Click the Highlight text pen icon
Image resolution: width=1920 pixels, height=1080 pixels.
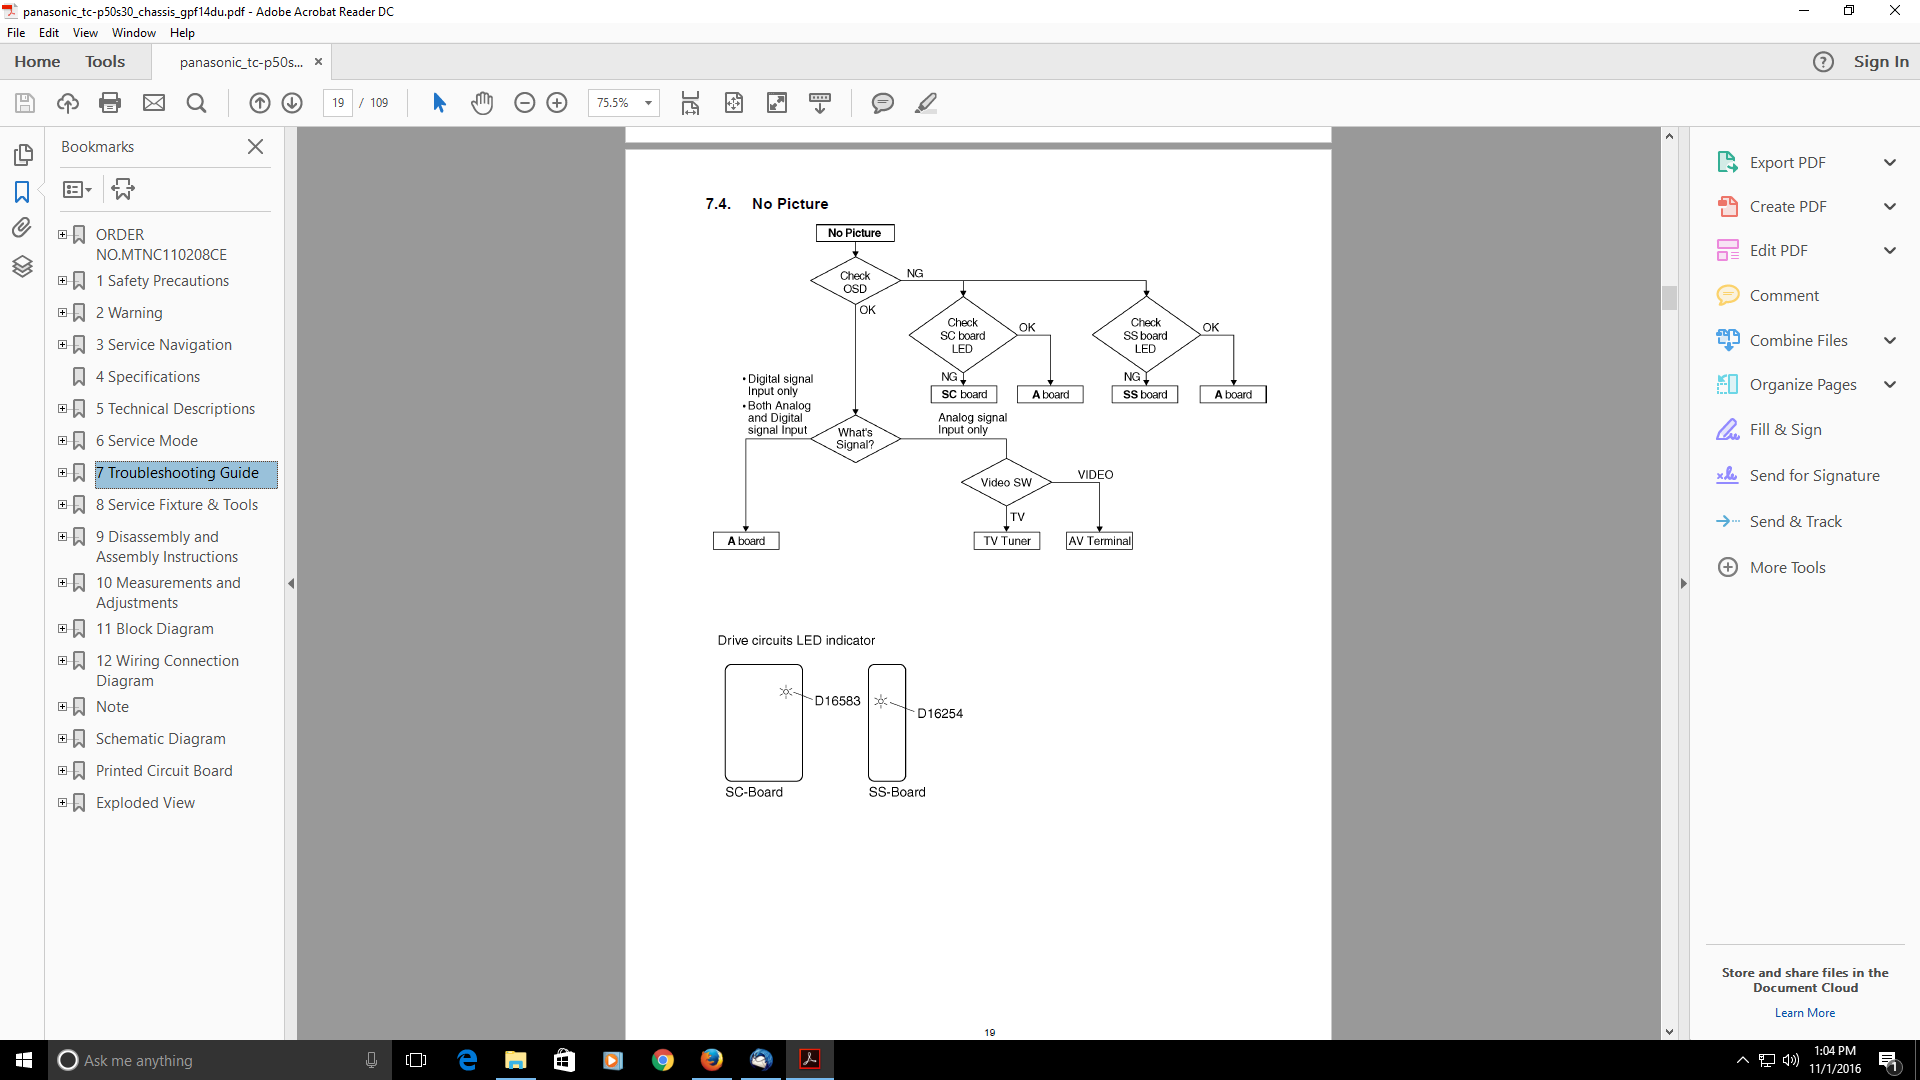[926, 103]
